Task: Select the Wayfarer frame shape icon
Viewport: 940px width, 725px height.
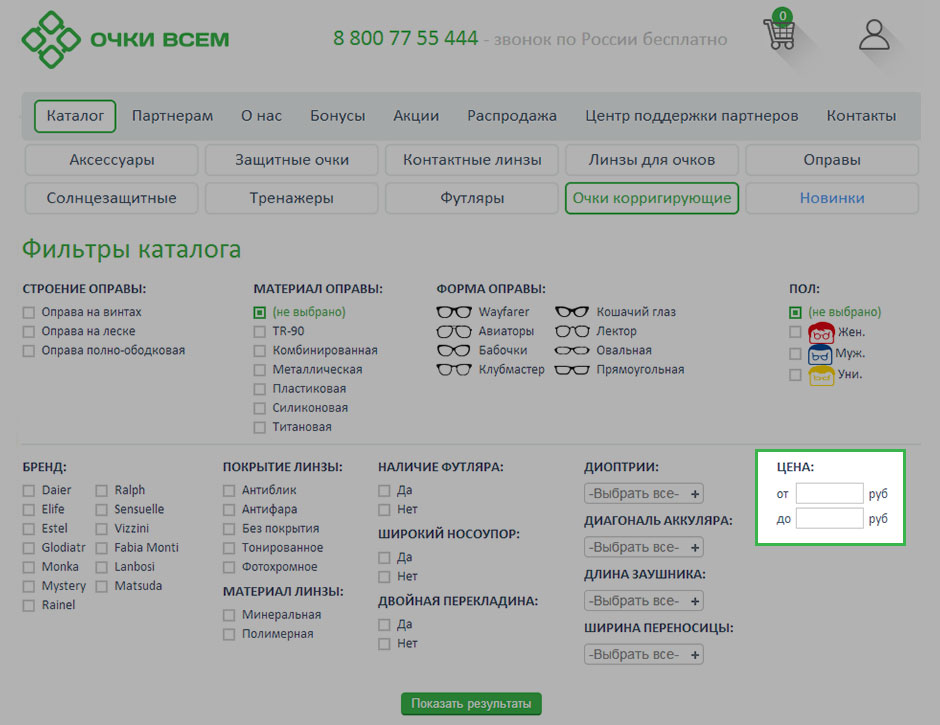Action: (x=454, y=312)
